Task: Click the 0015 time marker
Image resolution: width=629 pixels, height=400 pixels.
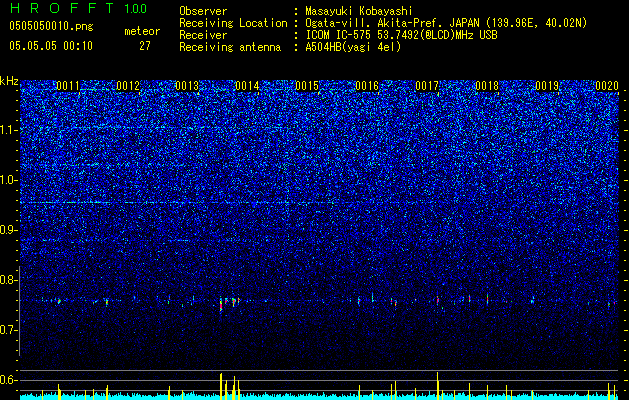Action: coord(307,86)
